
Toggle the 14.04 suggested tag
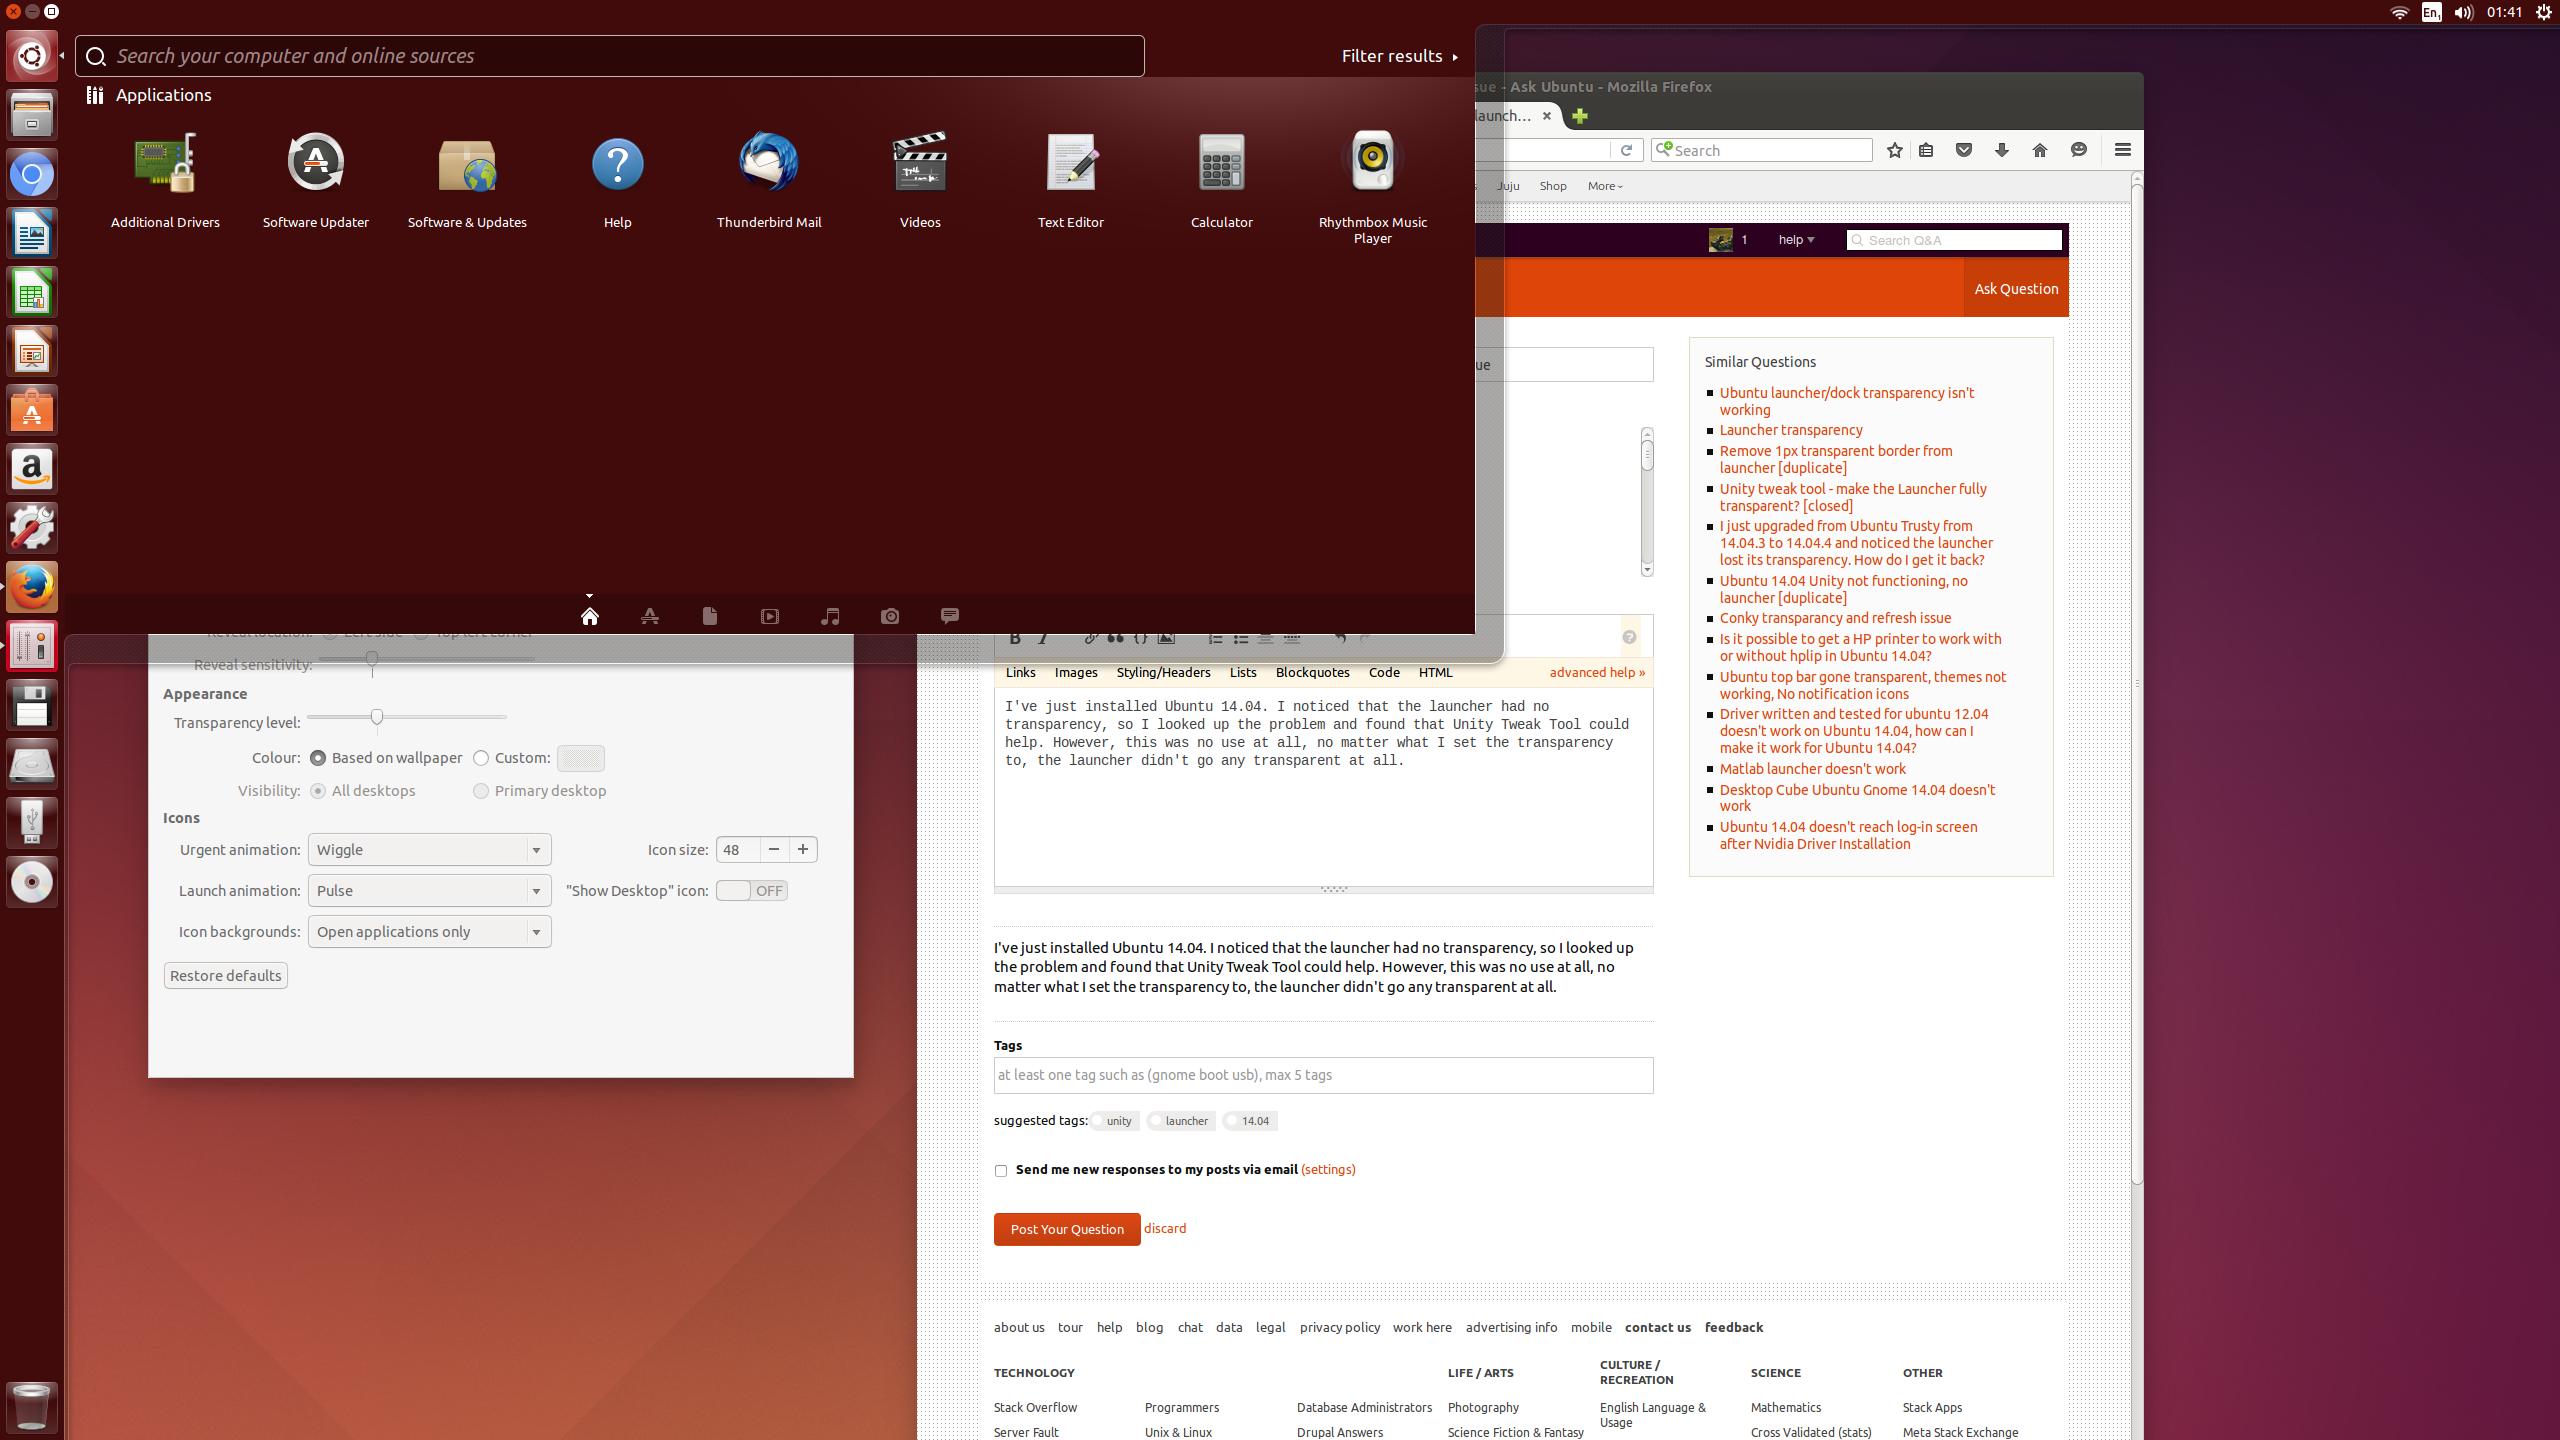tap(1250, 1121)
